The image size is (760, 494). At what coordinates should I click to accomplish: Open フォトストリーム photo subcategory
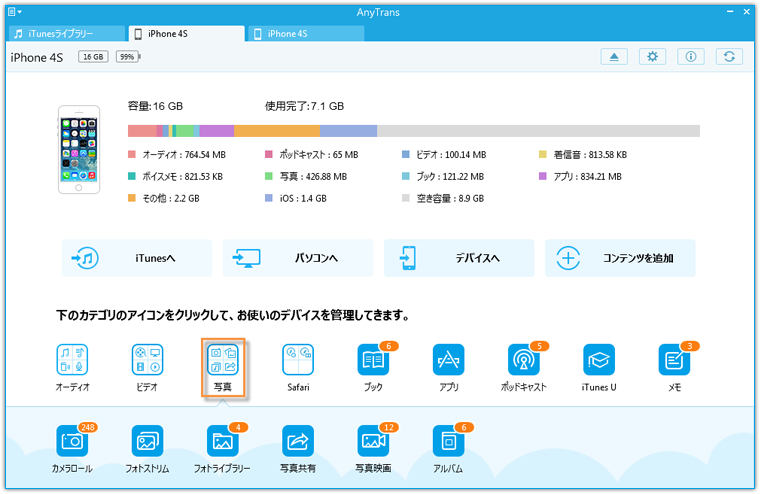(147, 441)
